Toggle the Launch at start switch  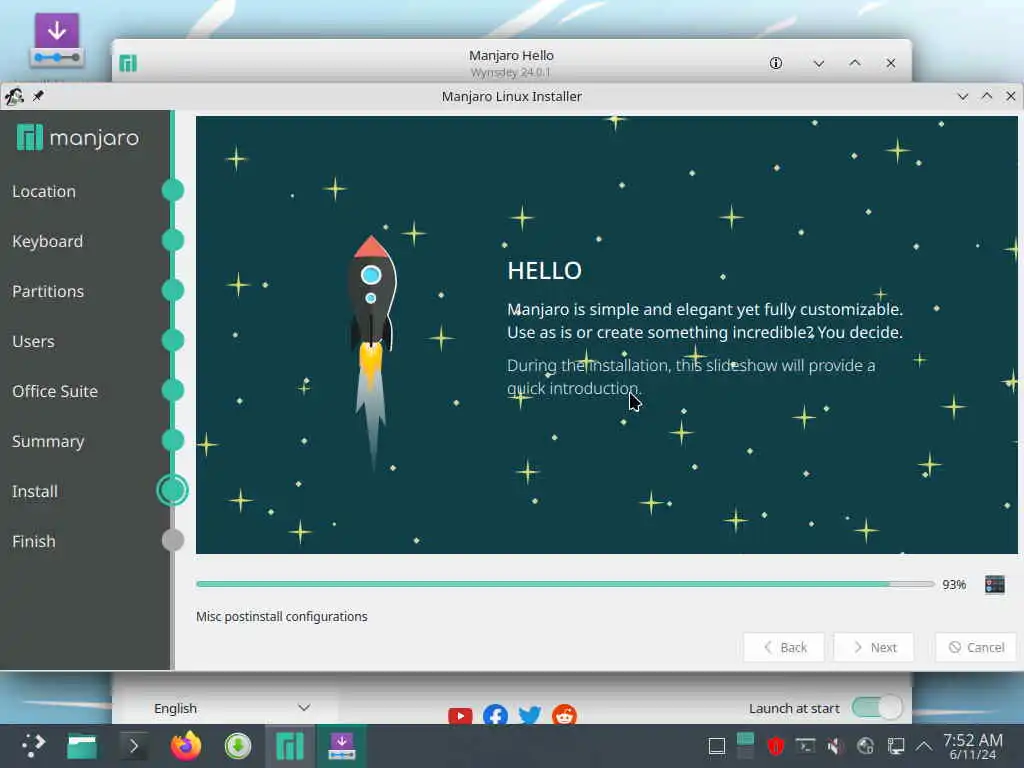click(x=877, y=708)
